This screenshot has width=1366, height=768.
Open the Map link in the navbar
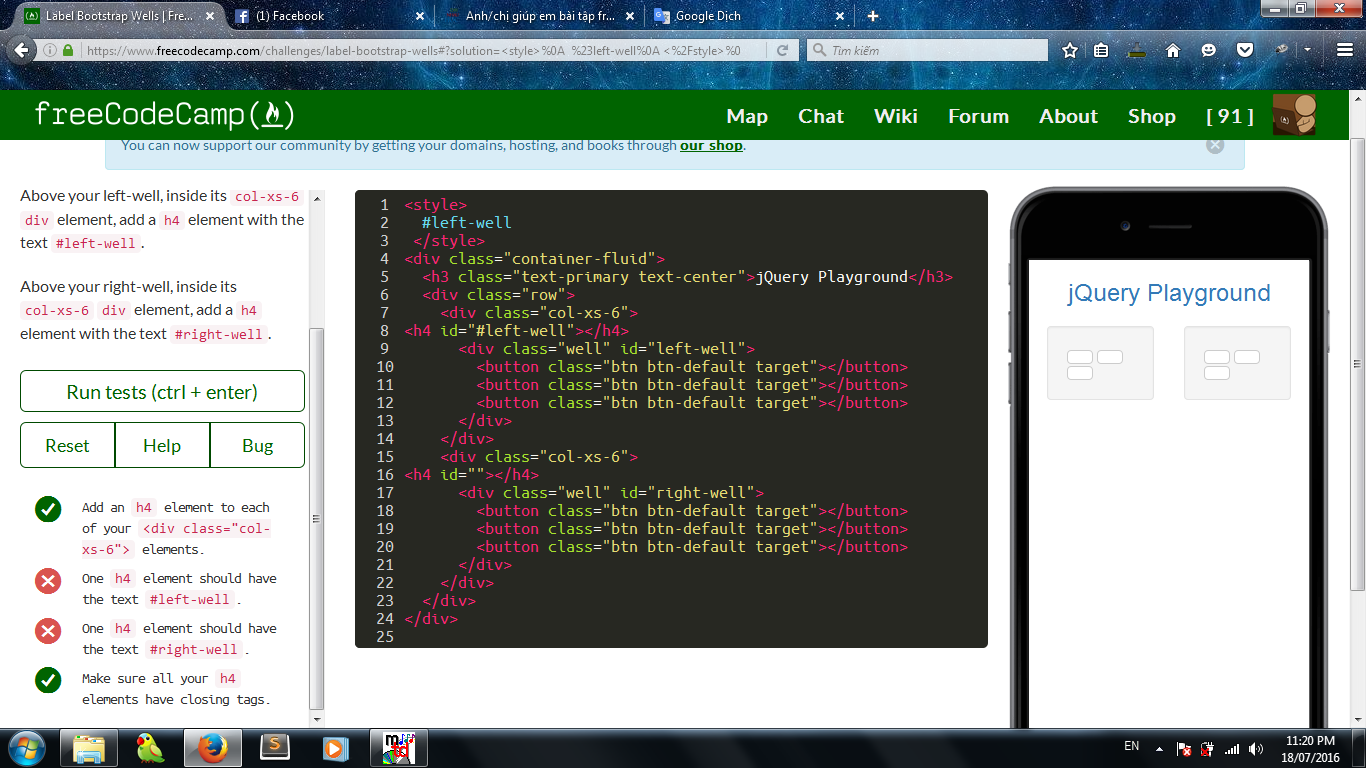[x=746, y=116]
